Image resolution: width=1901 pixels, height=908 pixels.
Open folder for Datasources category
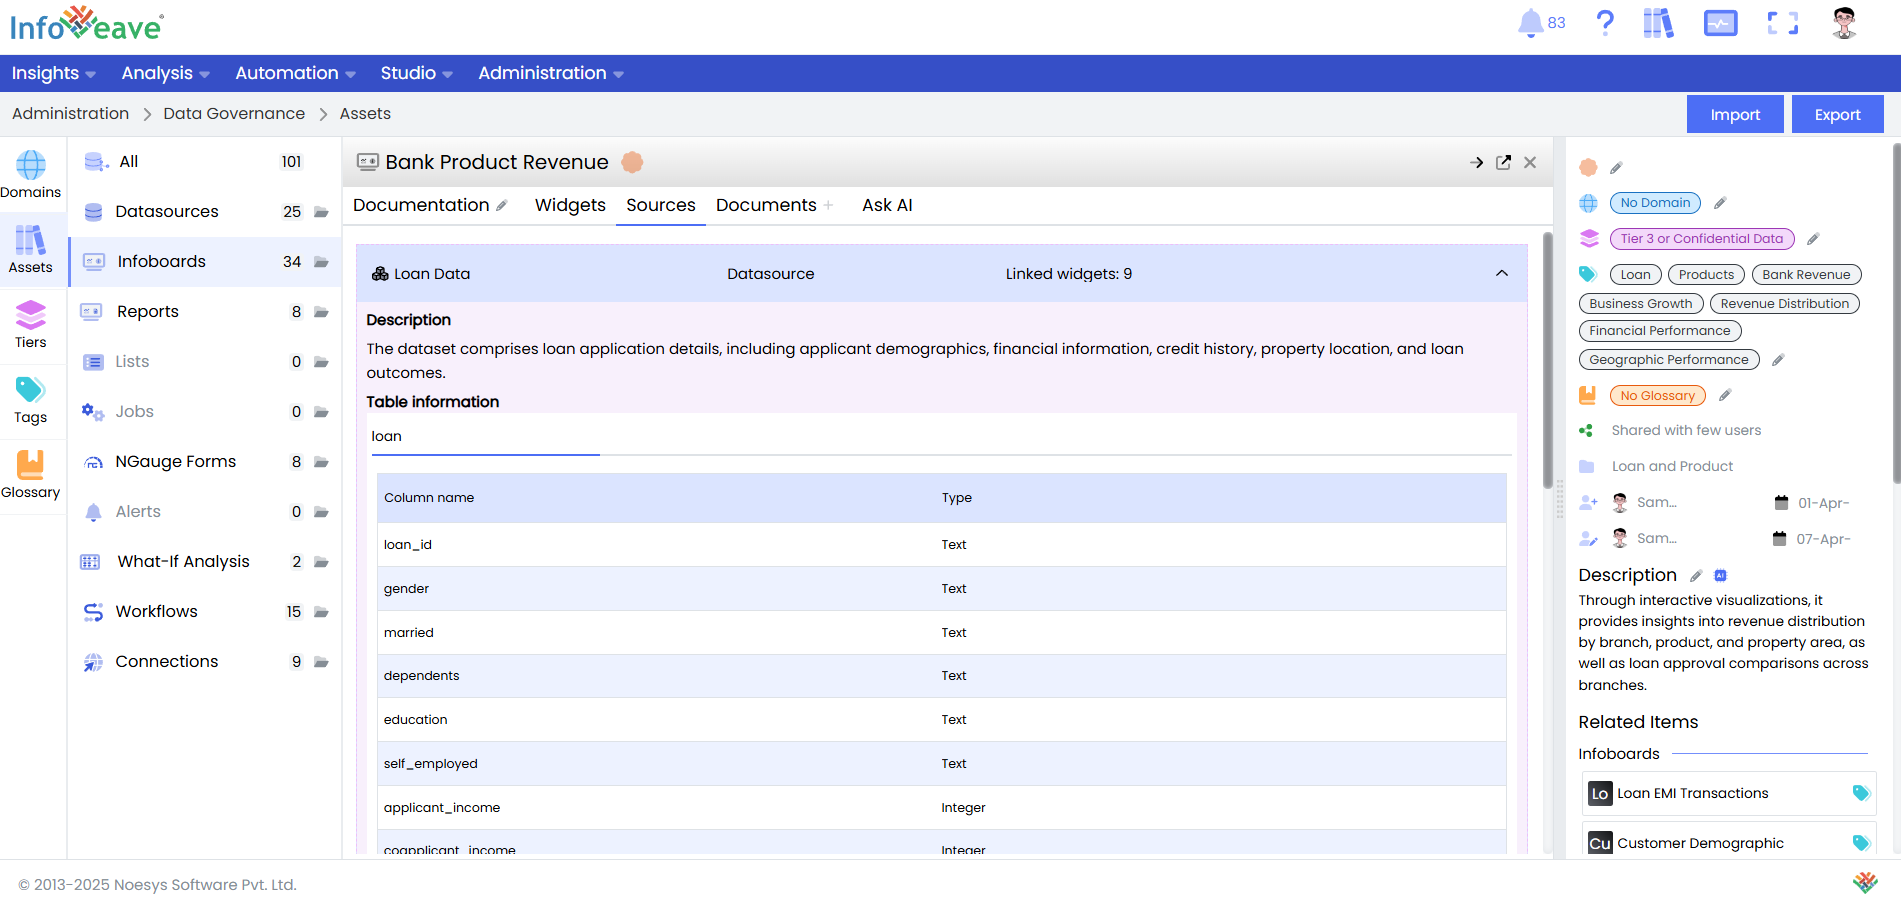[321, 212]
